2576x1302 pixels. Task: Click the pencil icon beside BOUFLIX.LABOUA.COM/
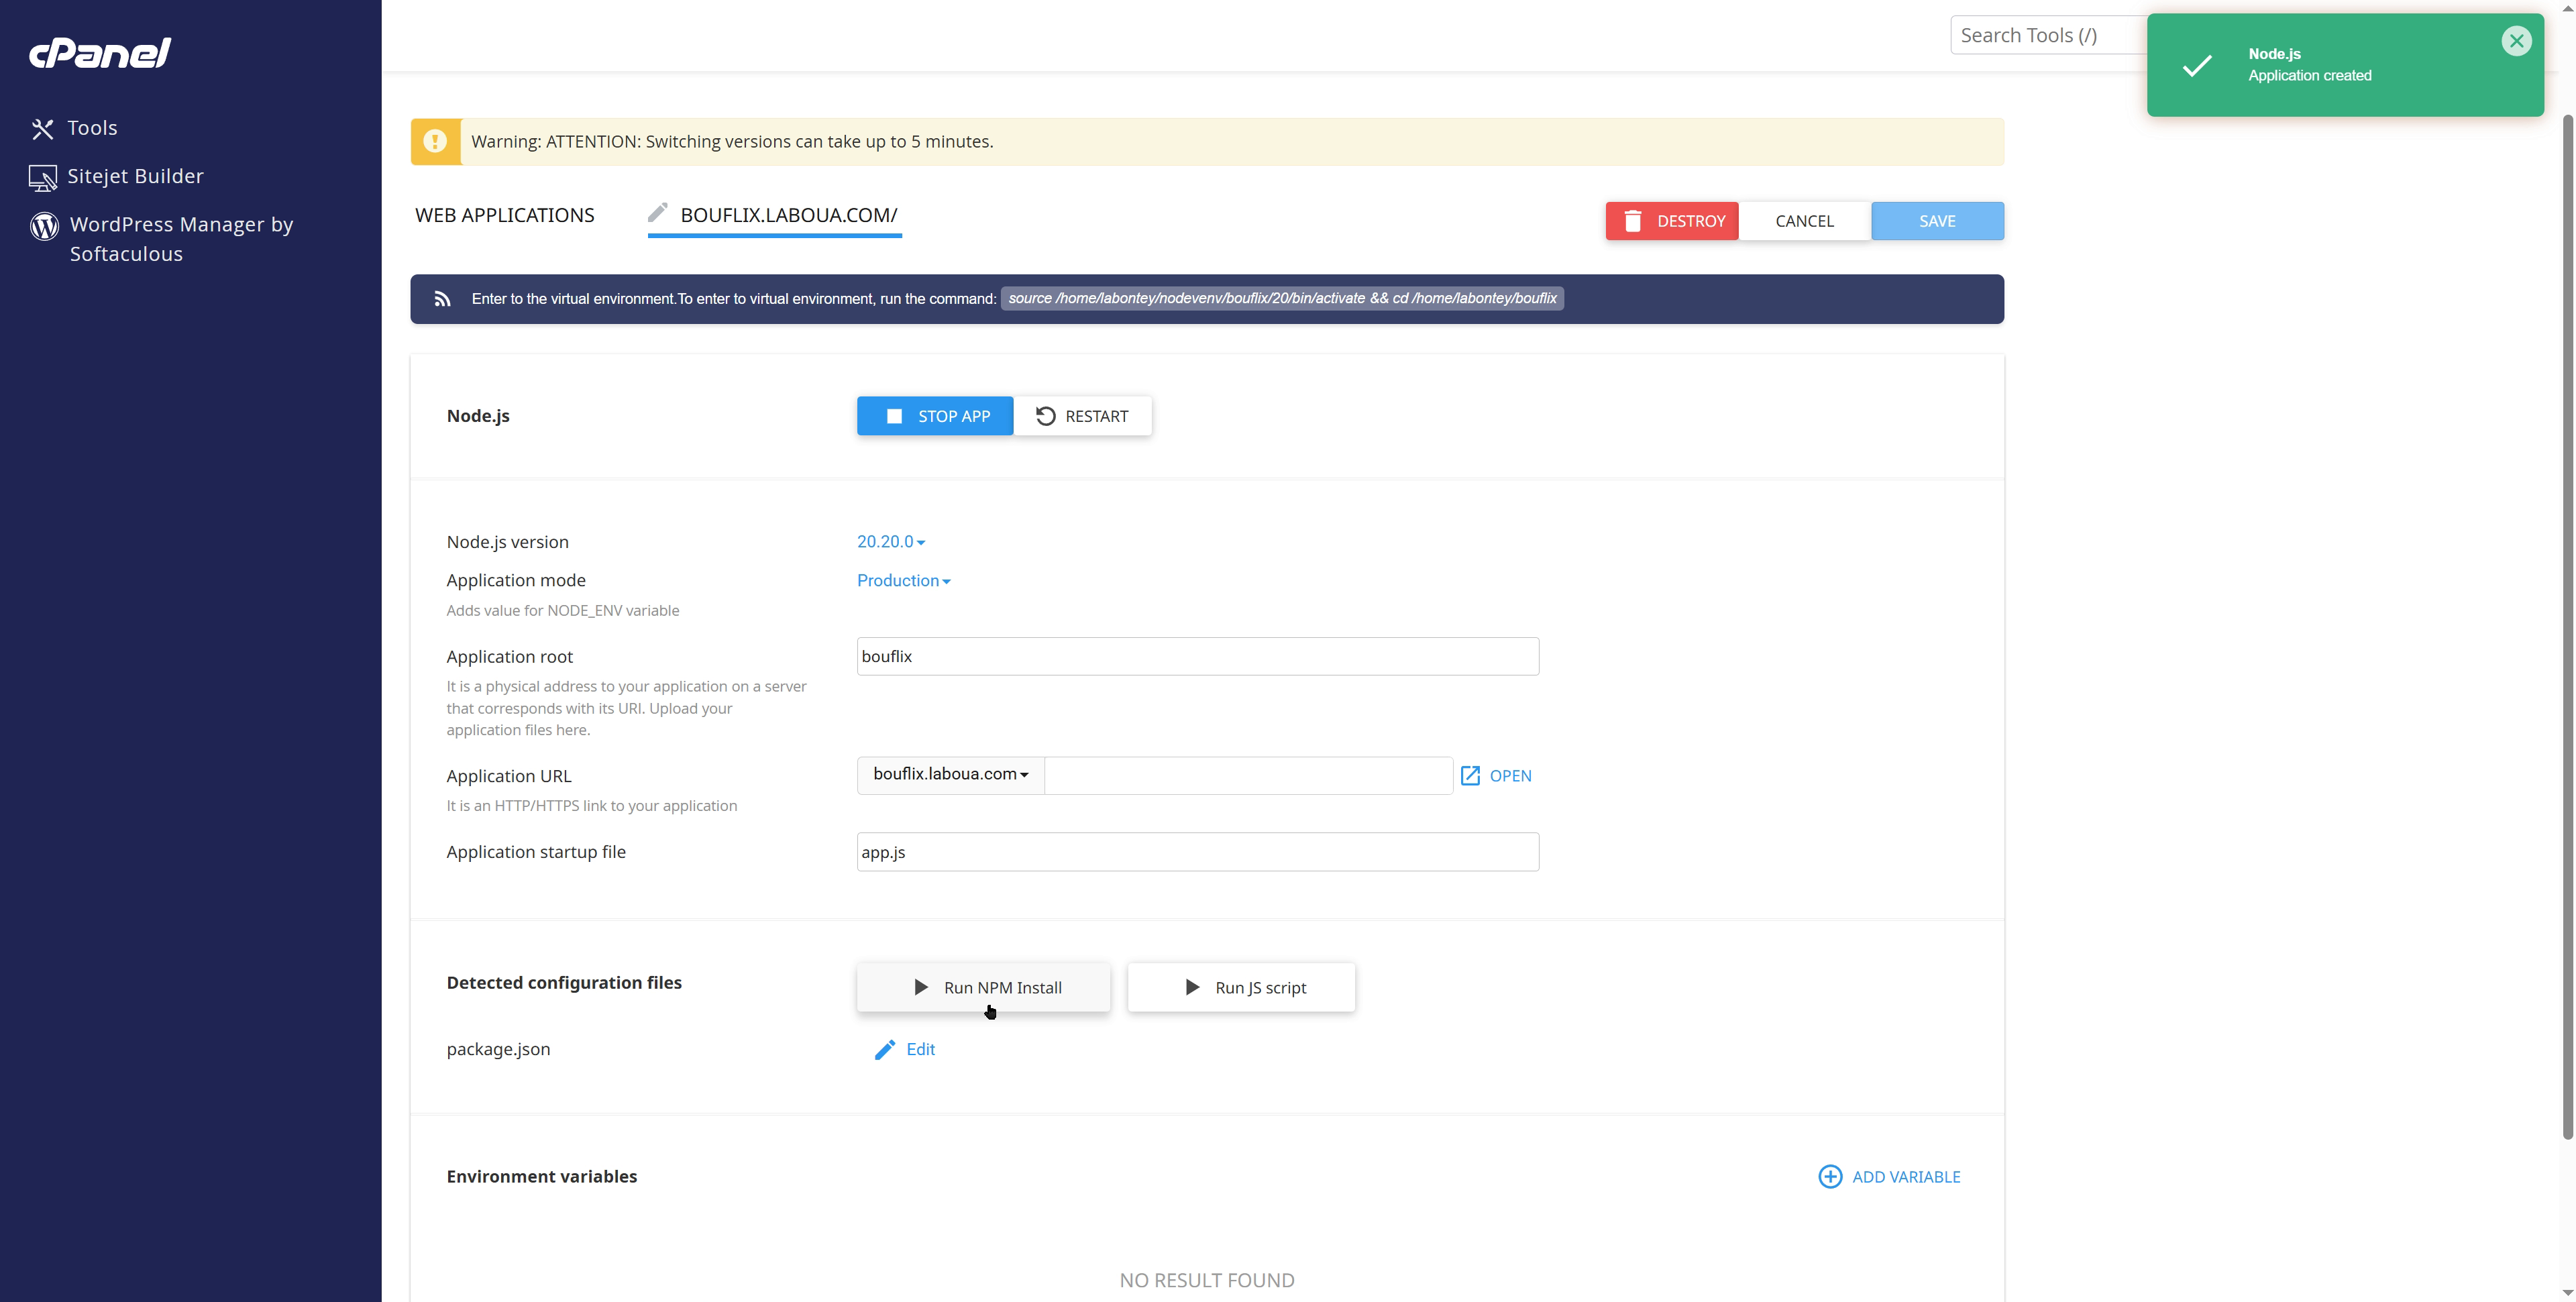[x=657, y=212]
